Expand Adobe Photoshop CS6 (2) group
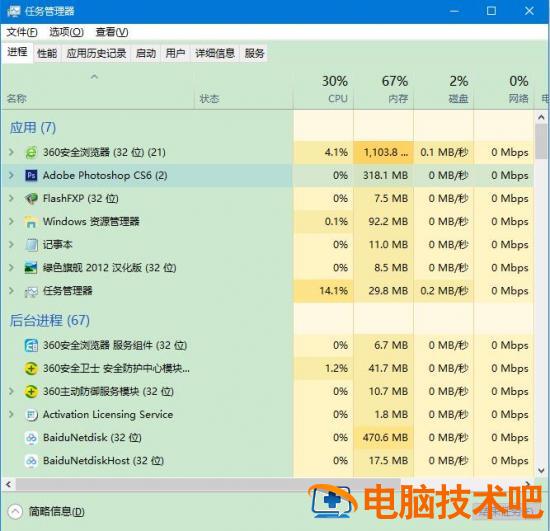550x531 pixels. (11, 175)
